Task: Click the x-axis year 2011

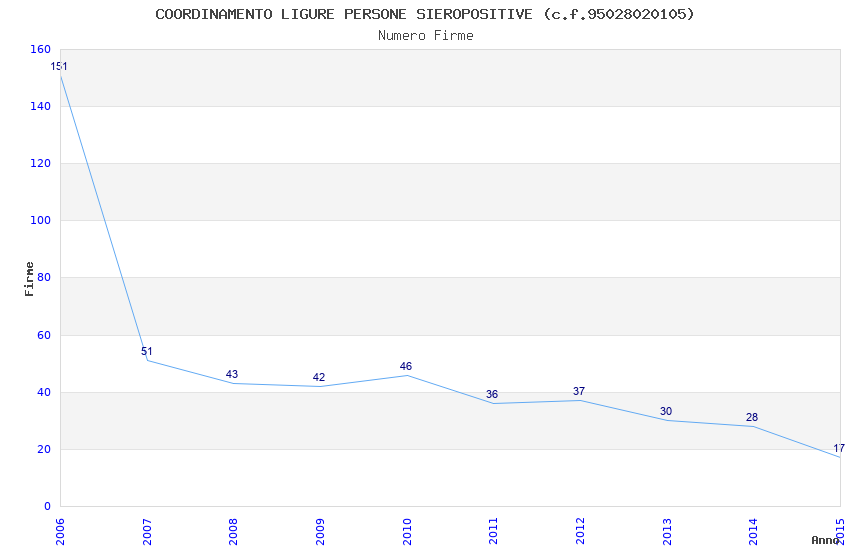Action: [x=493, y=532]
